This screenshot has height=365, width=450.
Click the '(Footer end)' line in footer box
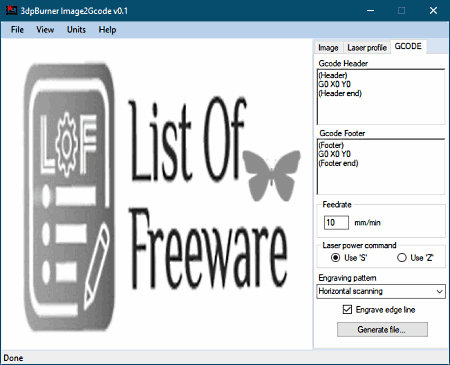[x=338, y=163]
